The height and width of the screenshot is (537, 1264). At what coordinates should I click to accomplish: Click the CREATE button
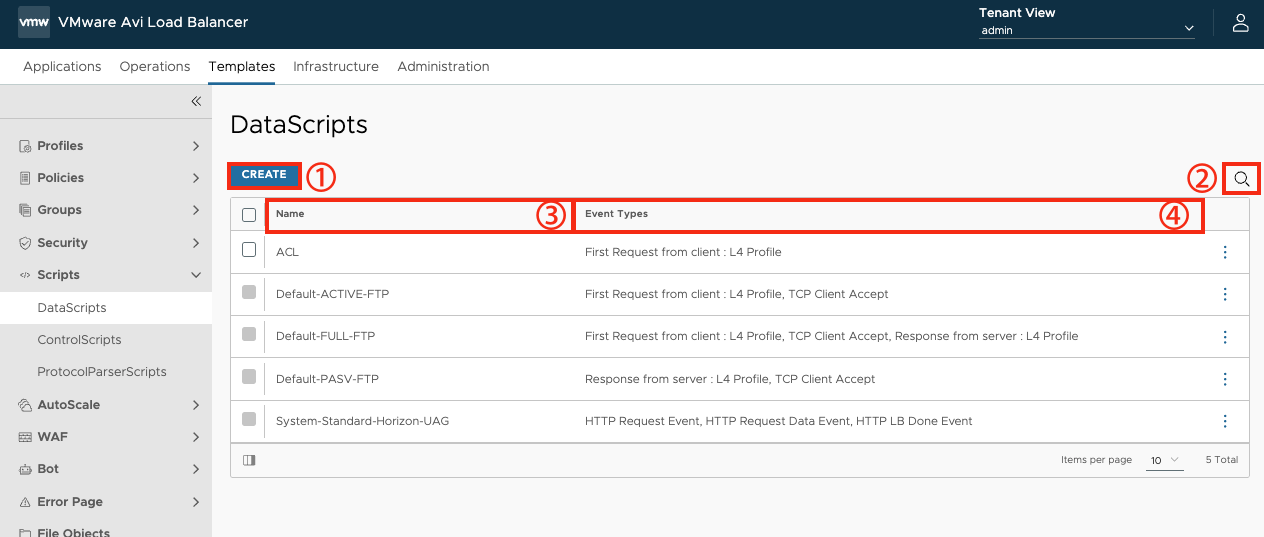point(264,174)
